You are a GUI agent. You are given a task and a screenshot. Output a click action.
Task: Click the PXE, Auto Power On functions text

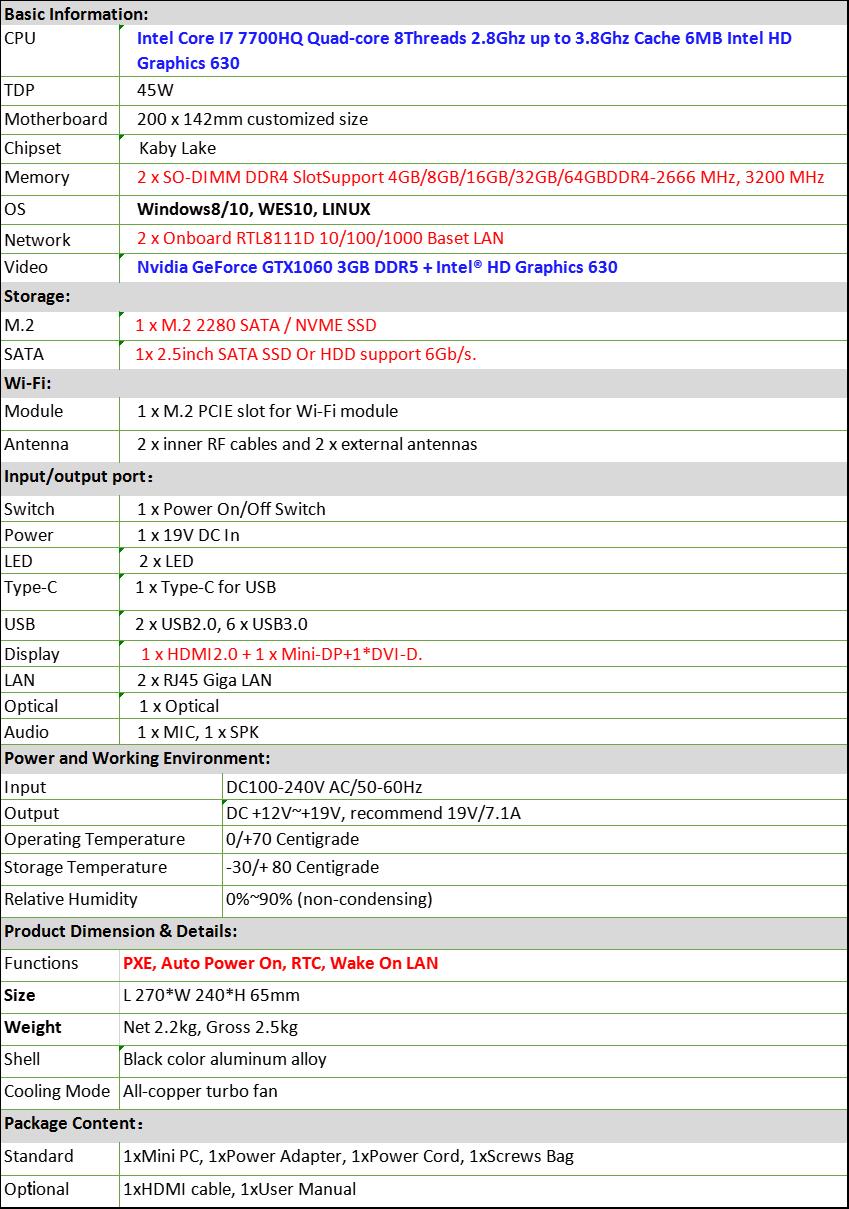click(280, 963)
